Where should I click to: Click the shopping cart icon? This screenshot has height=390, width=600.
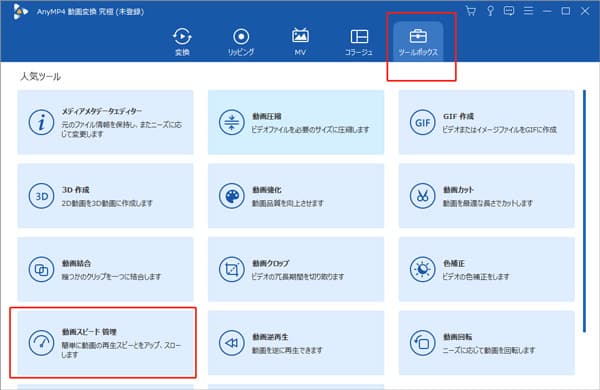tap(471, 11)
